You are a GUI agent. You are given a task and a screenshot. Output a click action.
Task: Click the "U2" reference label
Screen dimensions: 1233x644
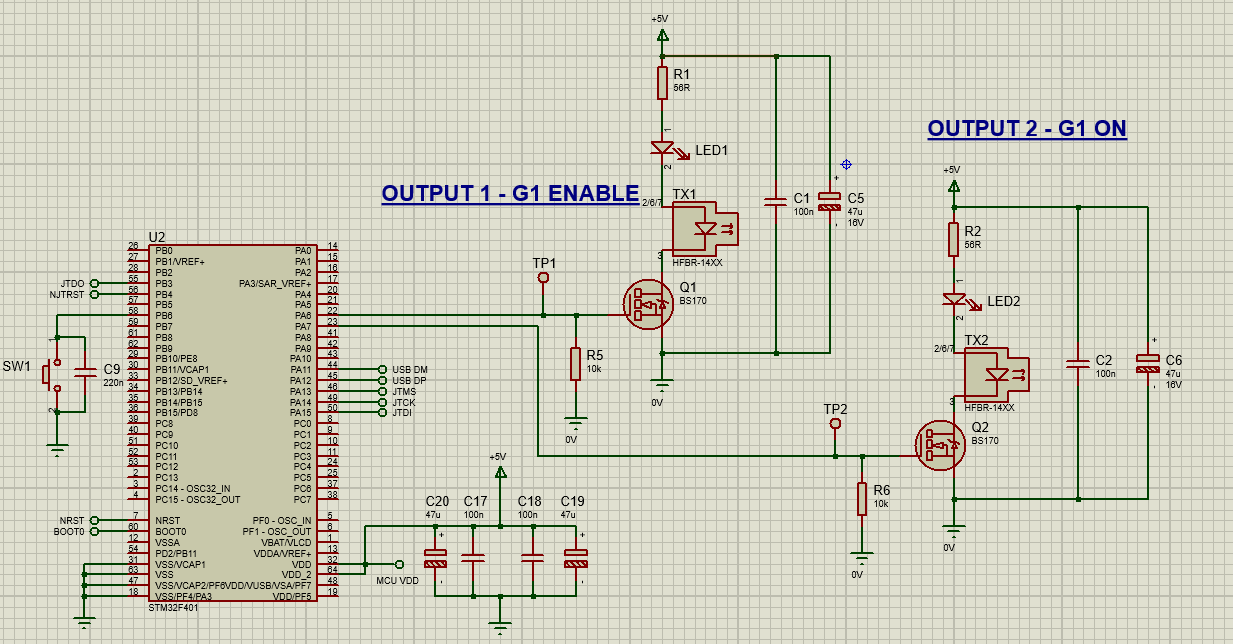(156, 237)
